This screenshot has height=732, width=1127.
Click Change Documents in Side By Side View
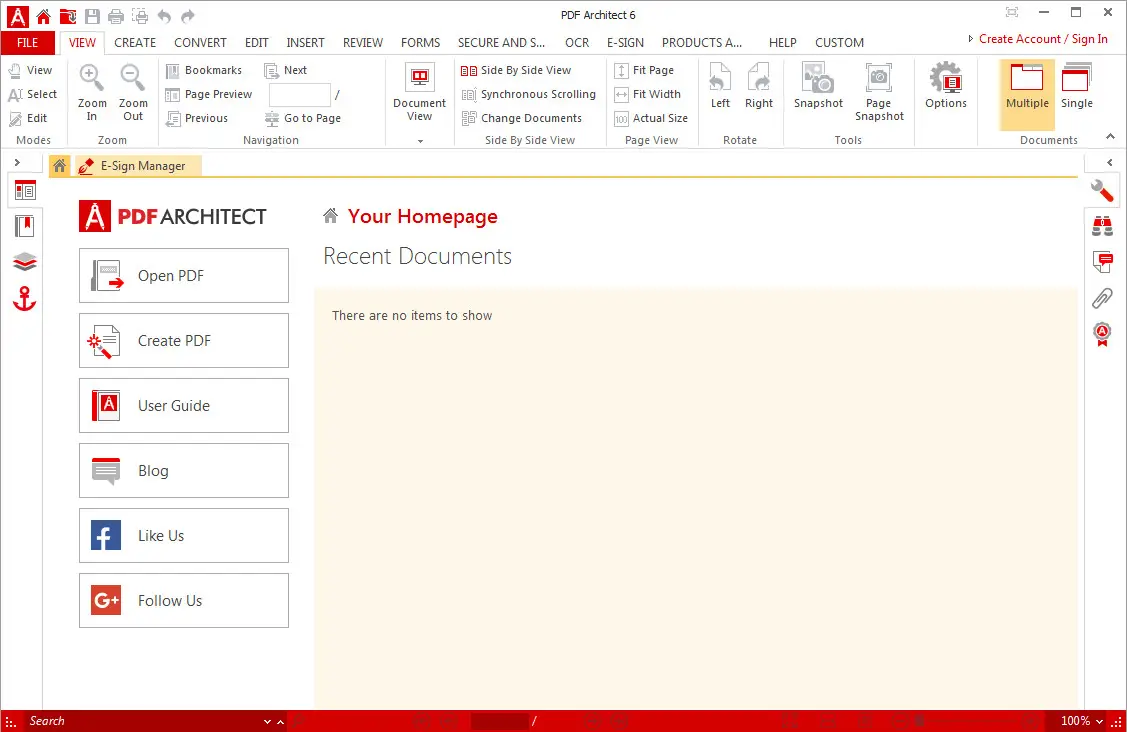[x=522, y=118]
